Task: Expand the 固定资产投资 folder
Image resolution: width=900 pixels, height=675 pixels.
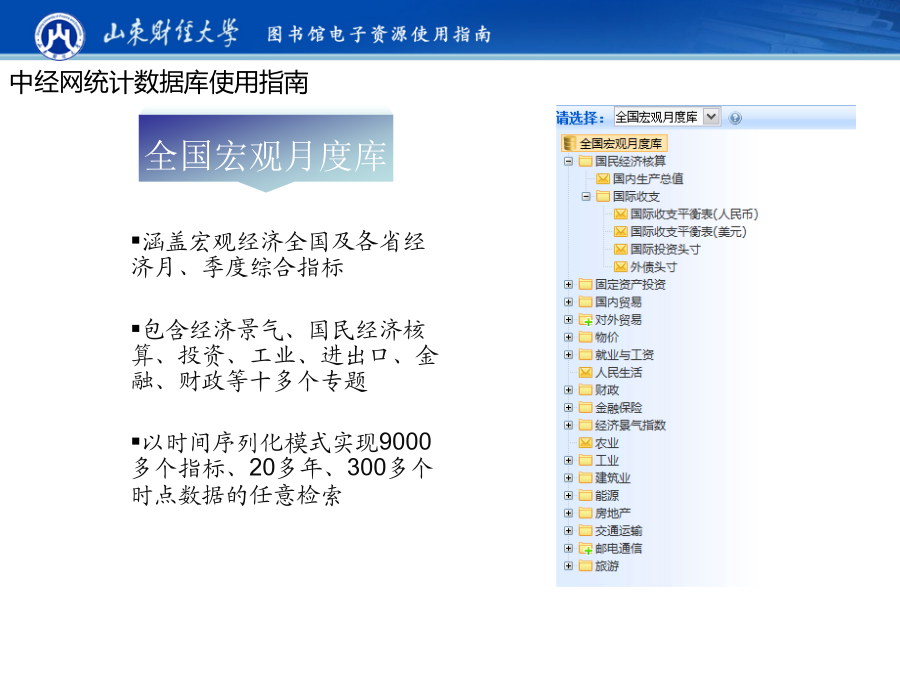Action: point(568,284)
